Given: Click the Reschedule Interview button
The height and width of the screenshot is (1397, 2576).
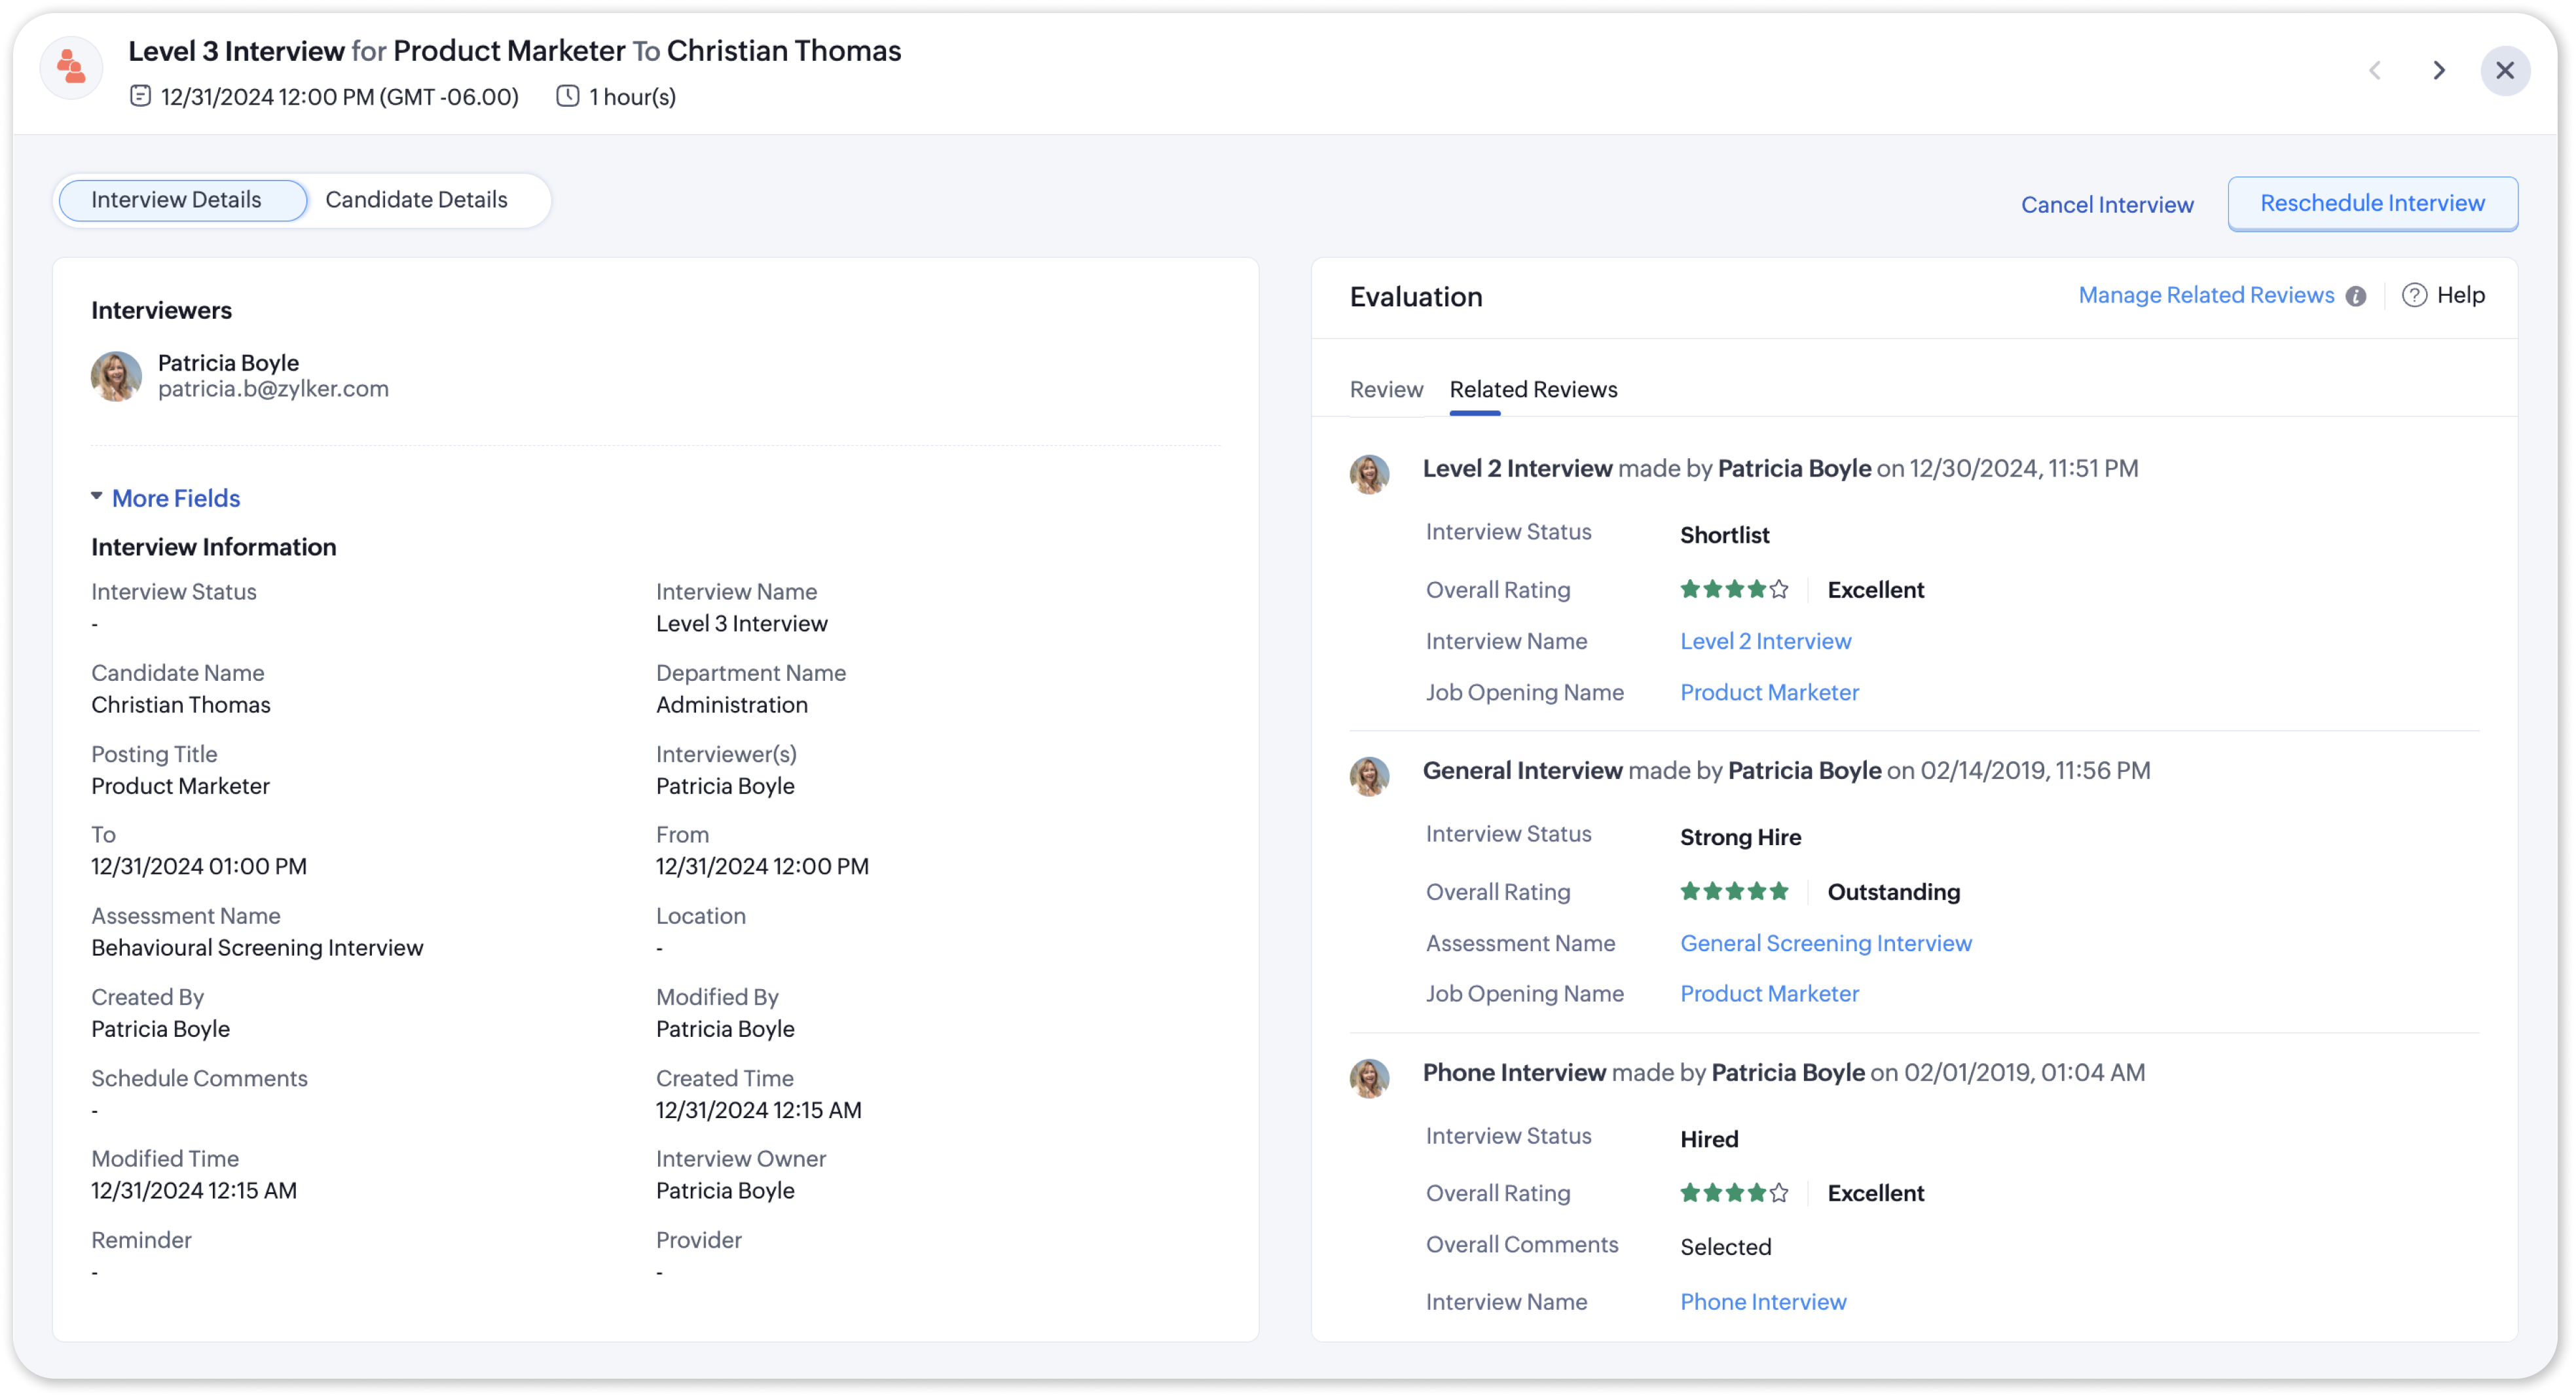Looking at the screenshot, I should click(x=2372, y=203).
